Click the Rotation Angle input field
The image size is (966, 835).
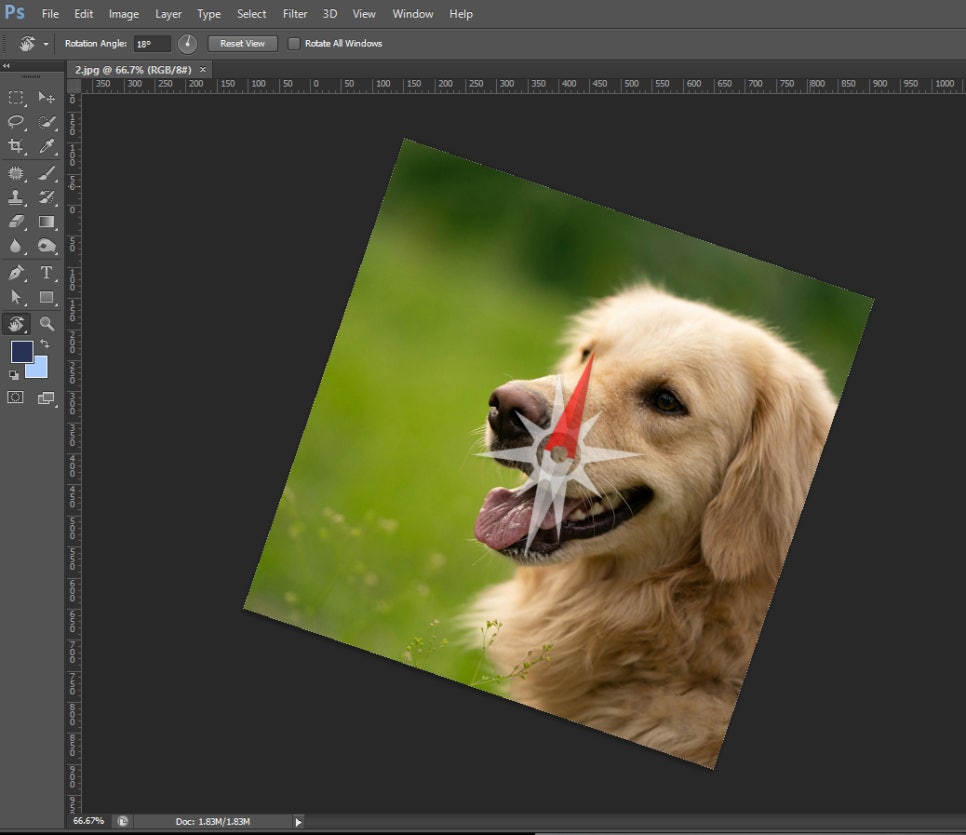(152, 44)
